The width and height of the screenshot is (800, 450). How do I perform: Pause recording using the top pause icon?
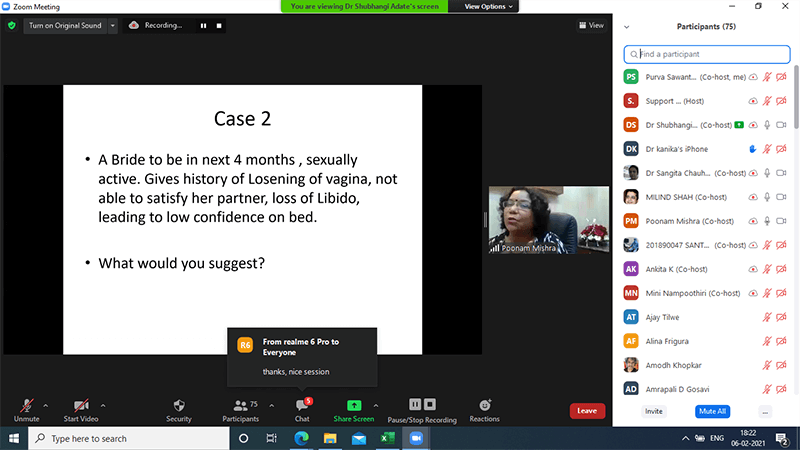(202, 25)
